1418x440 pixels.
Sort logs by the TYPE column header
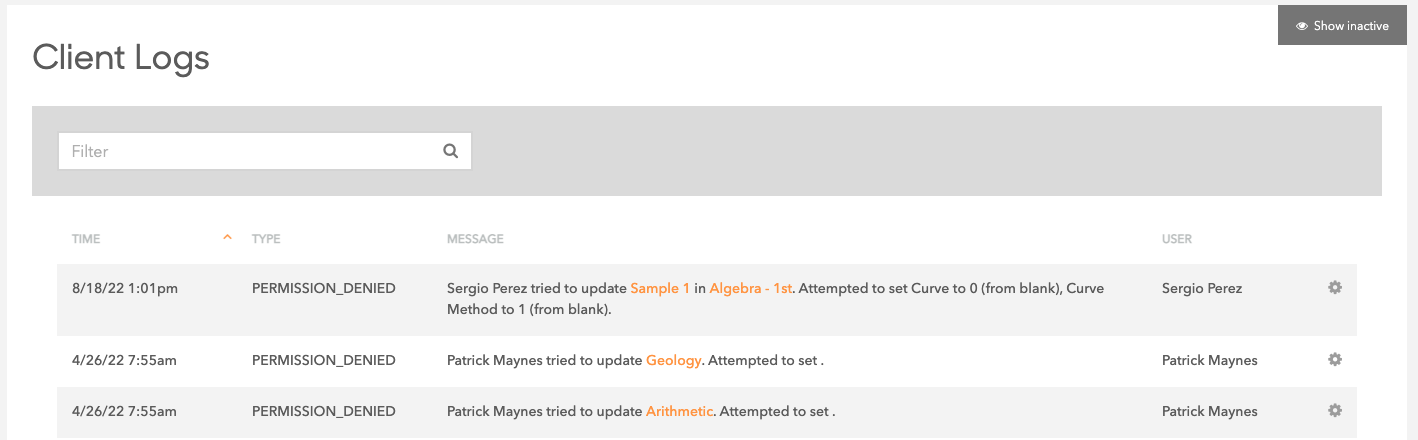(x=266, y=240)
